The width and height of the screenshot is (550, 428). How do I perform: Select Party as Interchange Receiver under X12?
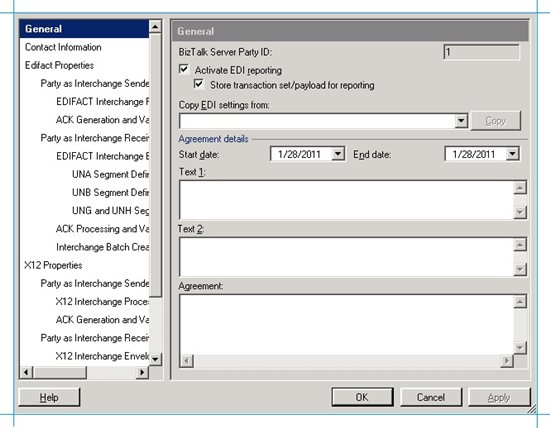pos(95,338)
